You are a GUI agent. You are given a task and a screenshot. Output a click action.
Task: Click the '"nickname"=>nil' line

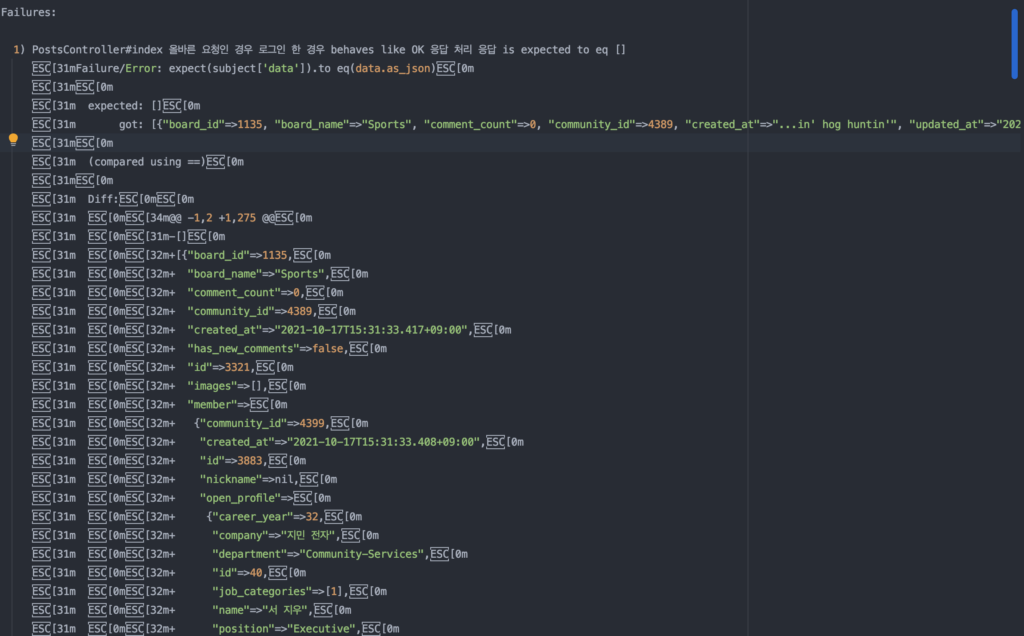pos(184,480)
